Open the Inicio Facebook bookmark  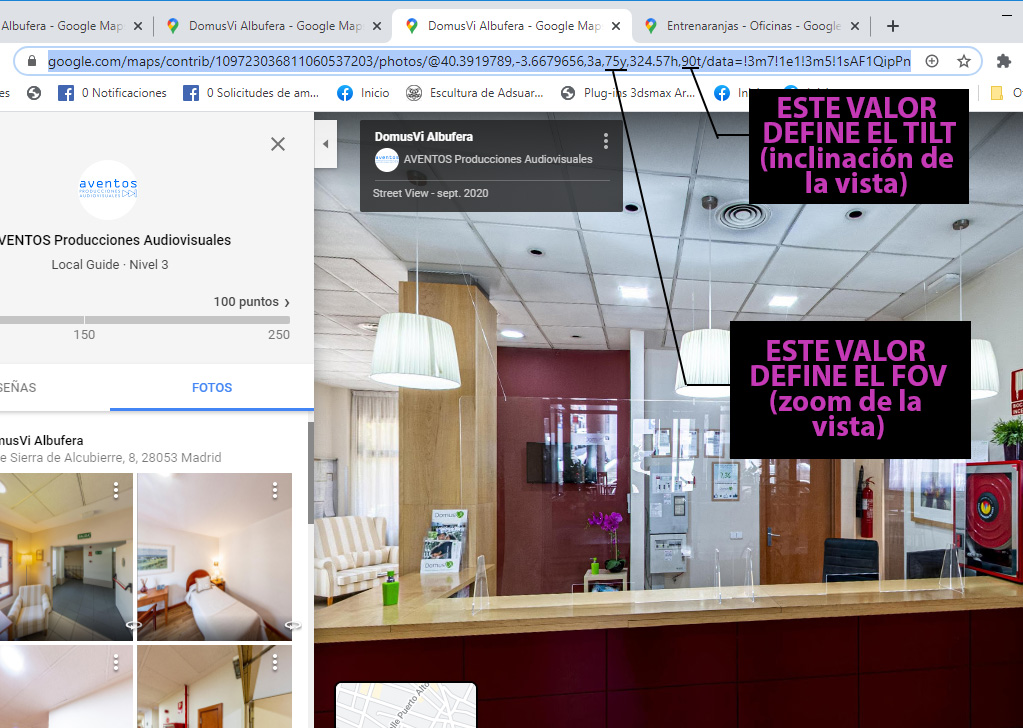(x=363, y=93)
